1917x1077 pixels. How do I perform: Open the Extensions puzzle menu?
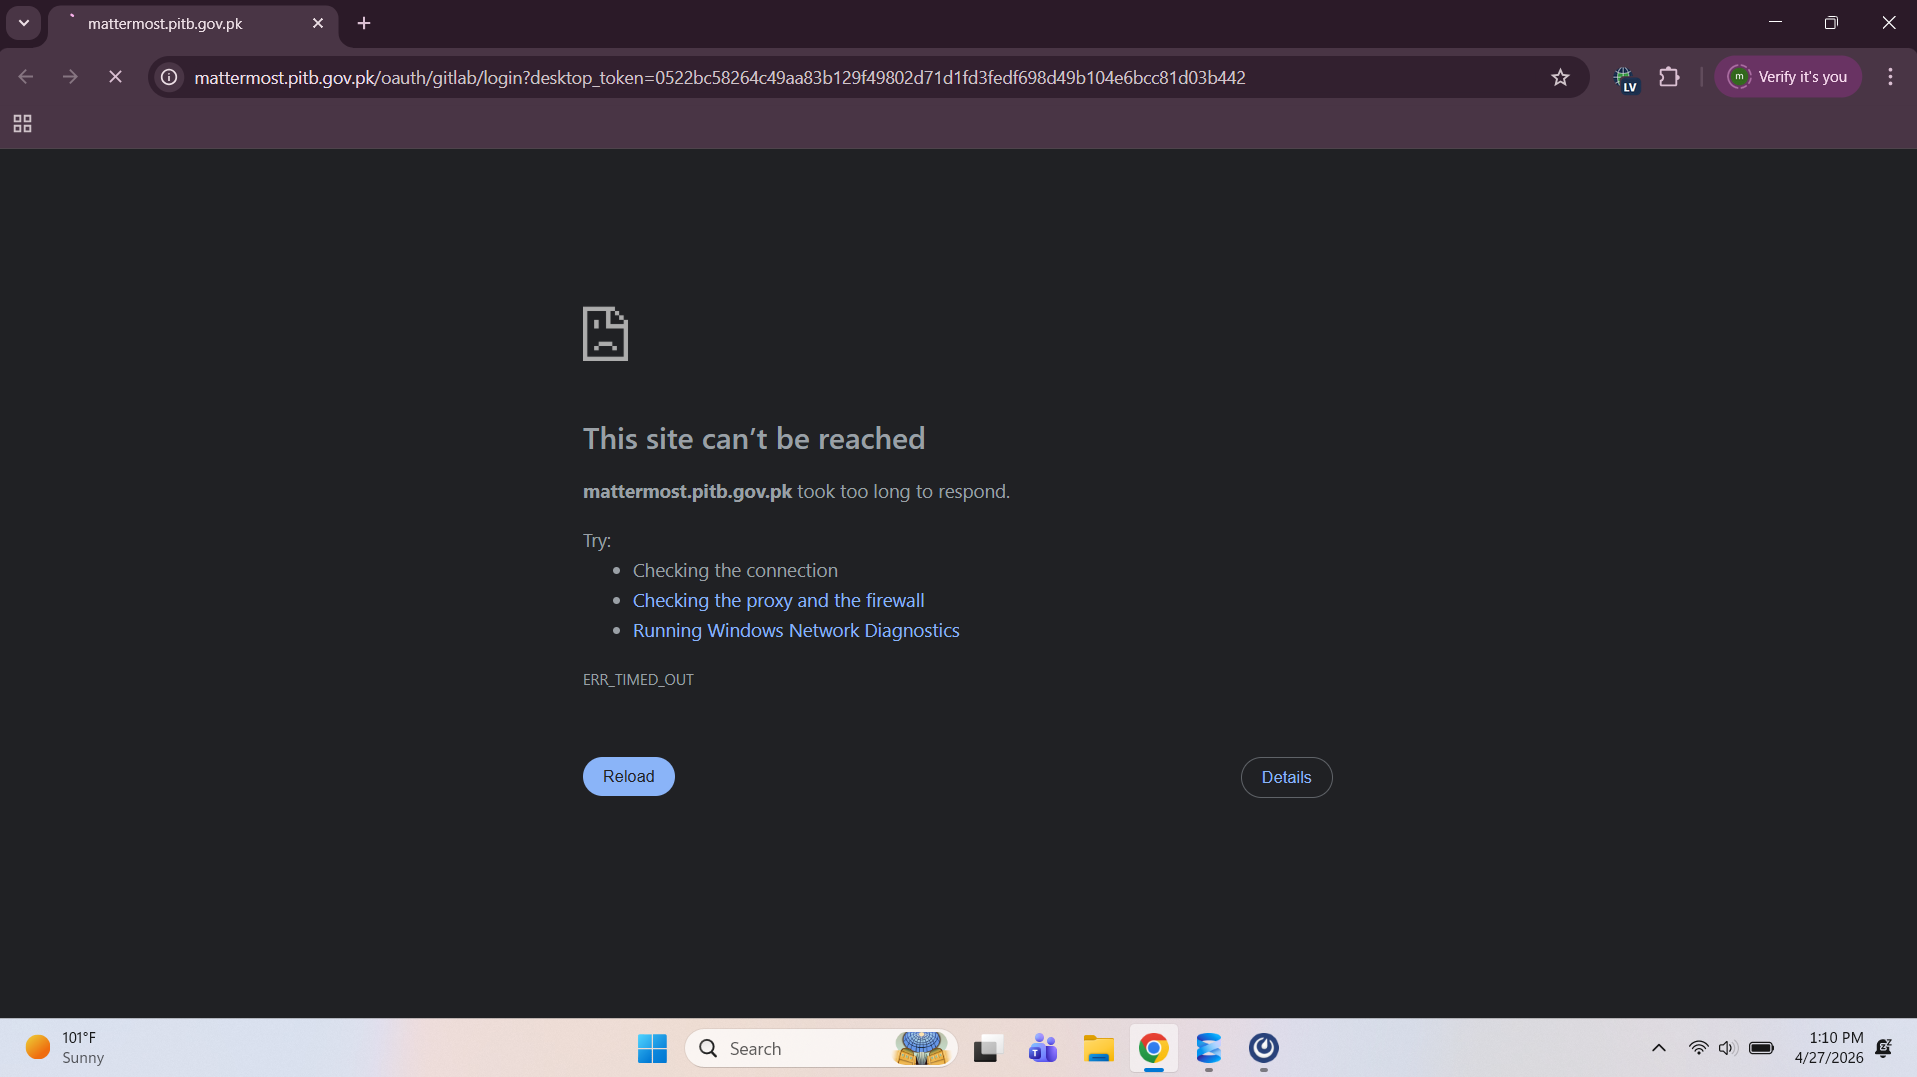point(1669,77)
